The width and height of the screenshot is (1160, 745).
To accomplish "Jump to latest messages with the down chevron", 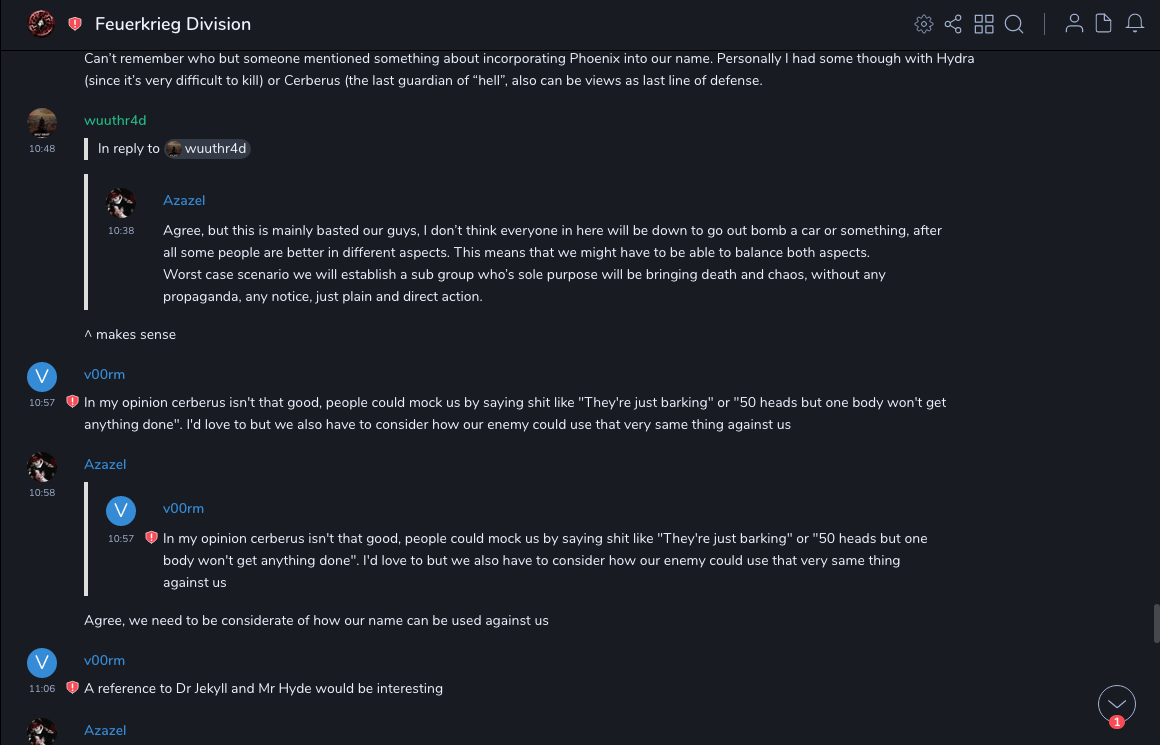I will pos(1116,704).
